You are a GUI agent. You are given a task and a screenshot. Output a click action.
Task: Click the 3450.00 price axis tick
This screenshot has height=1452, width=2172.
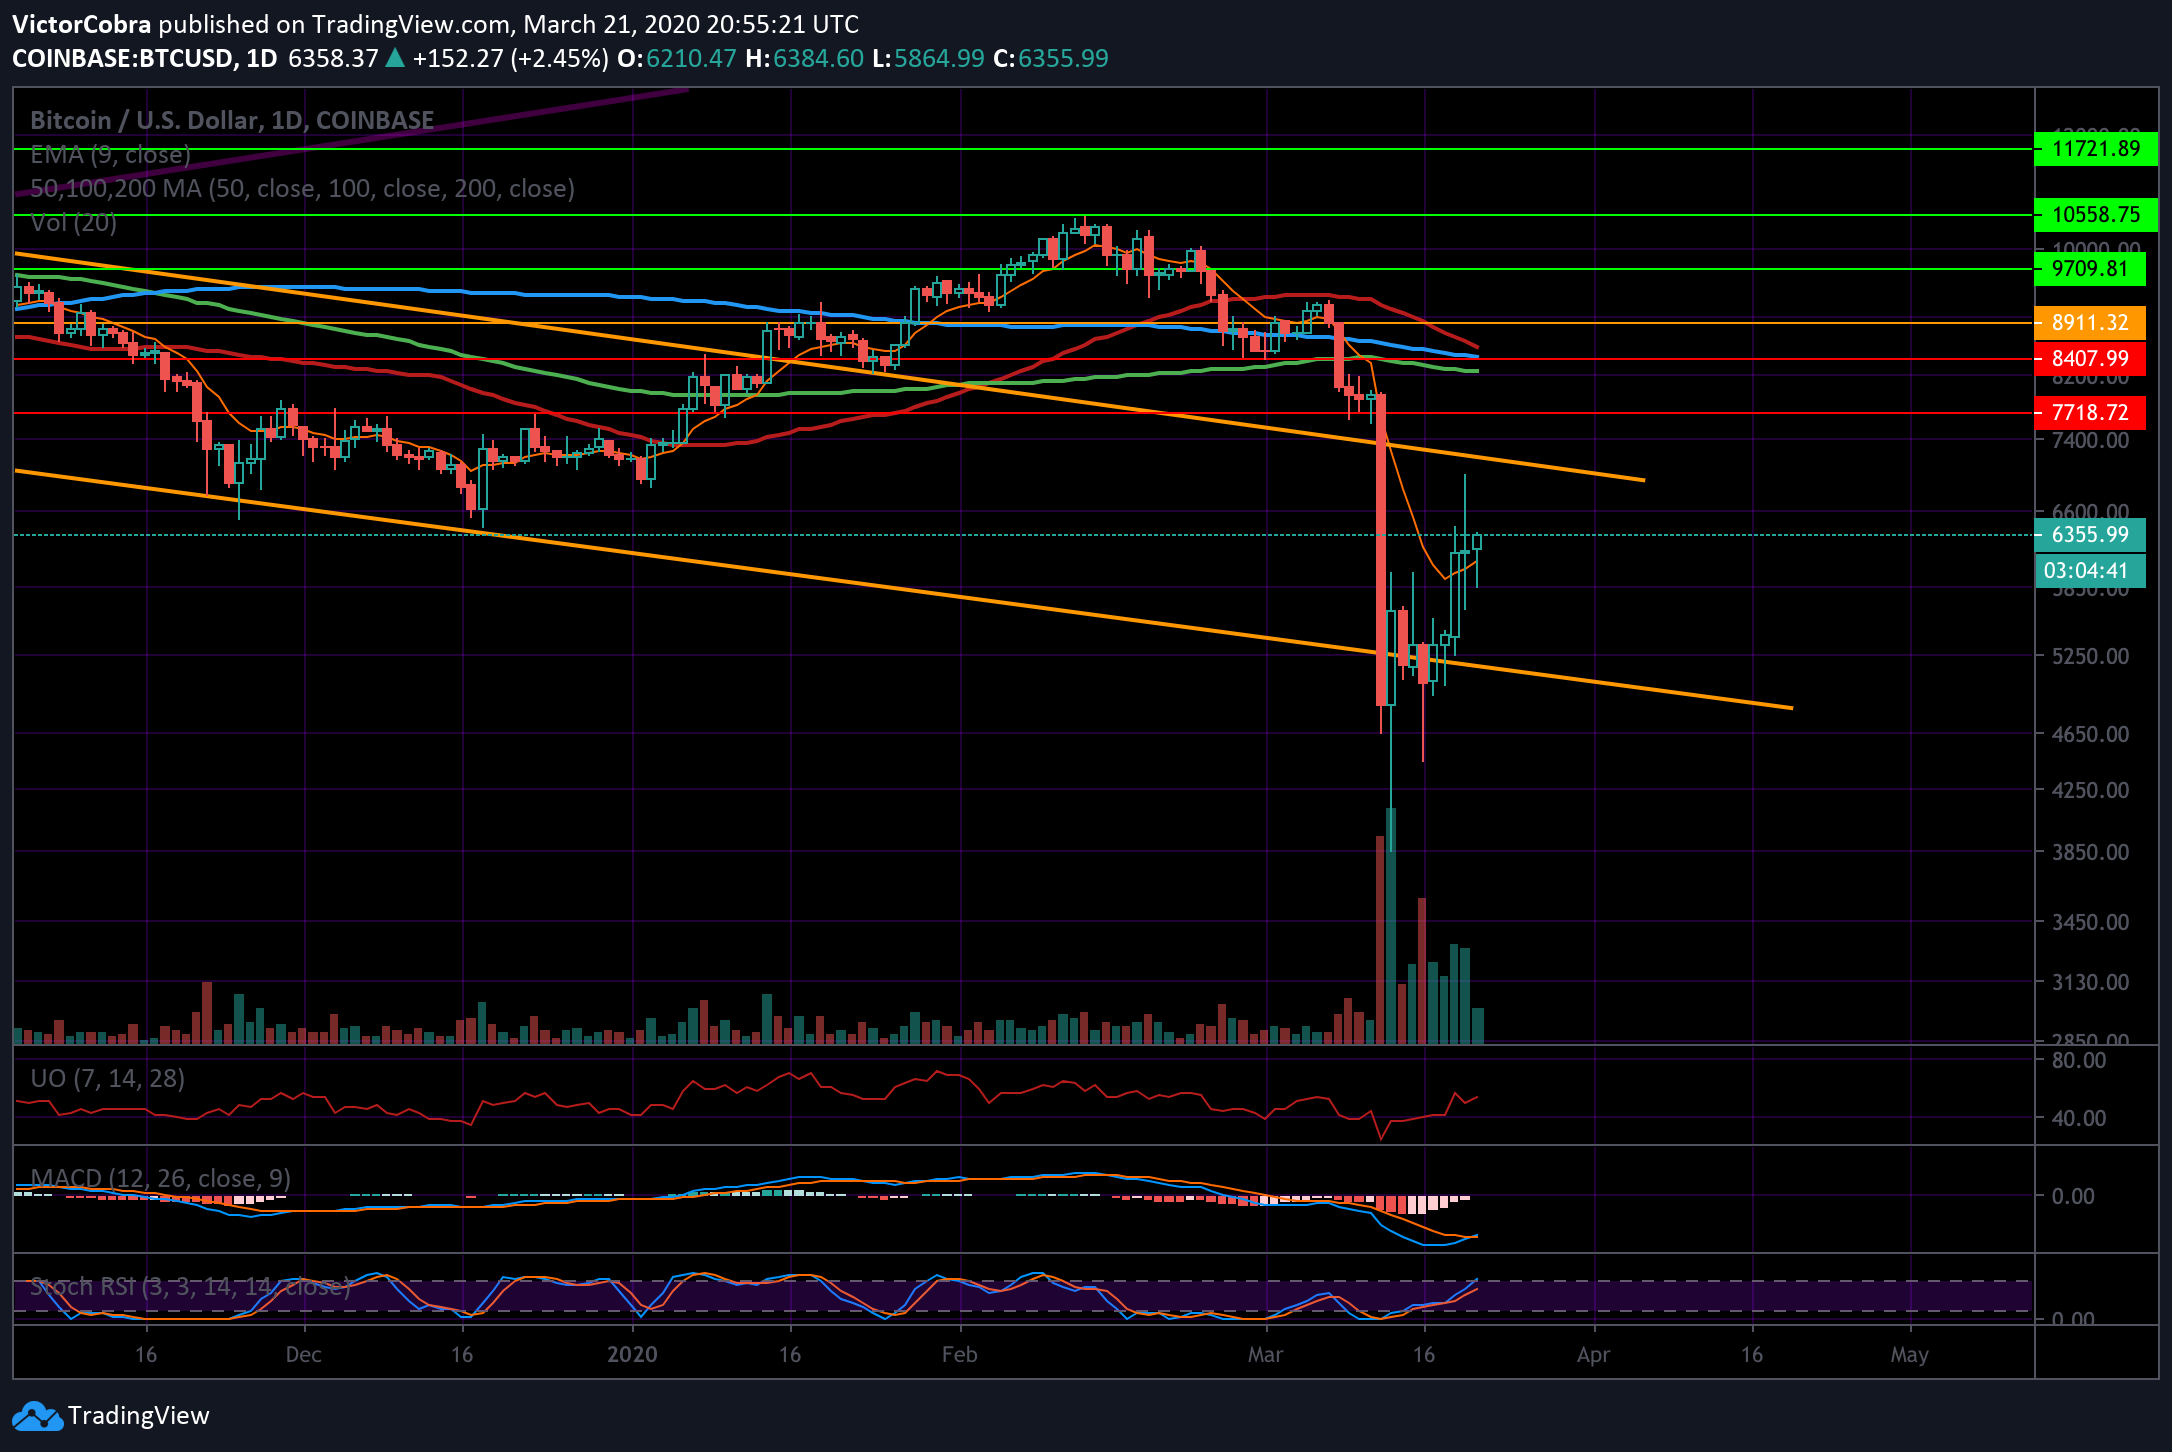click(x=2090, y=922)
